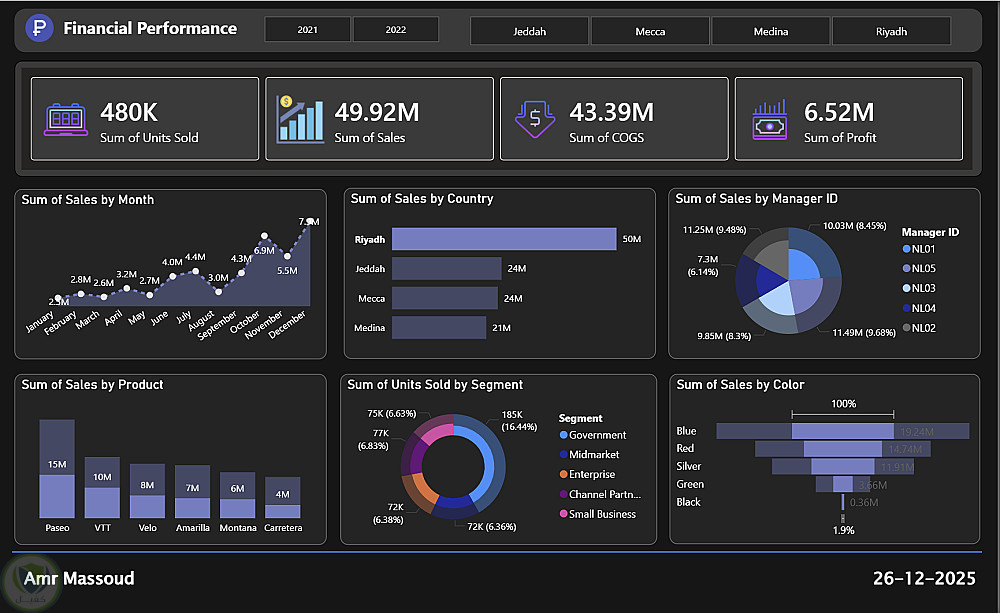Click the 11.25M (9.48%) pie label
The width and height of the screenshot is (1000, 613).
click(714, 230)
